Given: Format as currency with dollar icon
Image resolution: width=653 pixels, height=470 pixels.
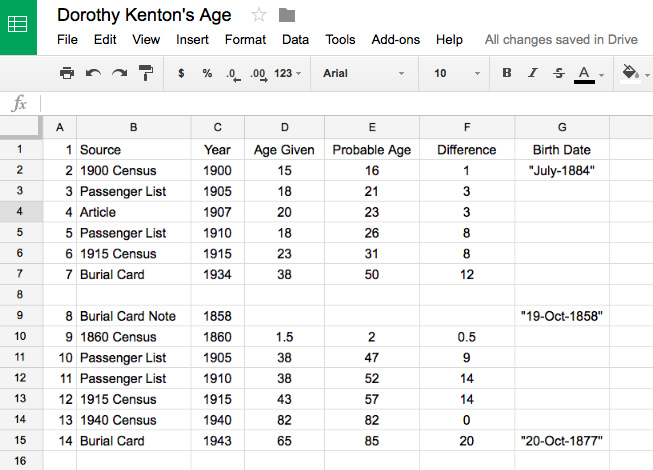Looking at the screenshot, I should point(181,73).
